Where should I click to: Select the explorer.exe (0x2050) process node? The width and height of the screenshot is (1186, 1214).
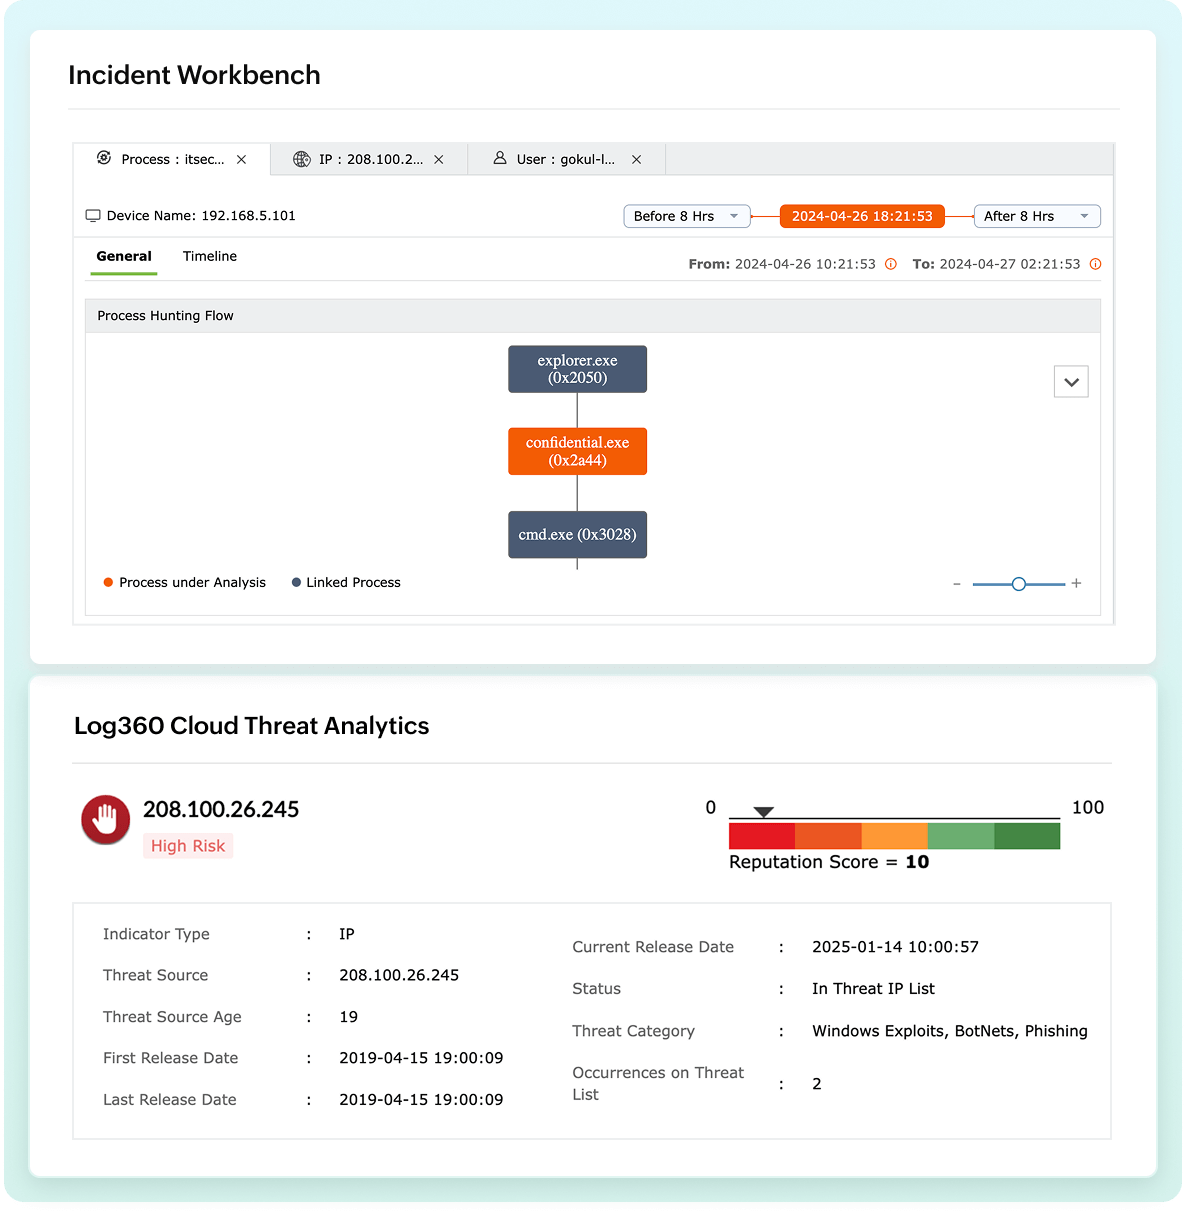pos(578,369)
